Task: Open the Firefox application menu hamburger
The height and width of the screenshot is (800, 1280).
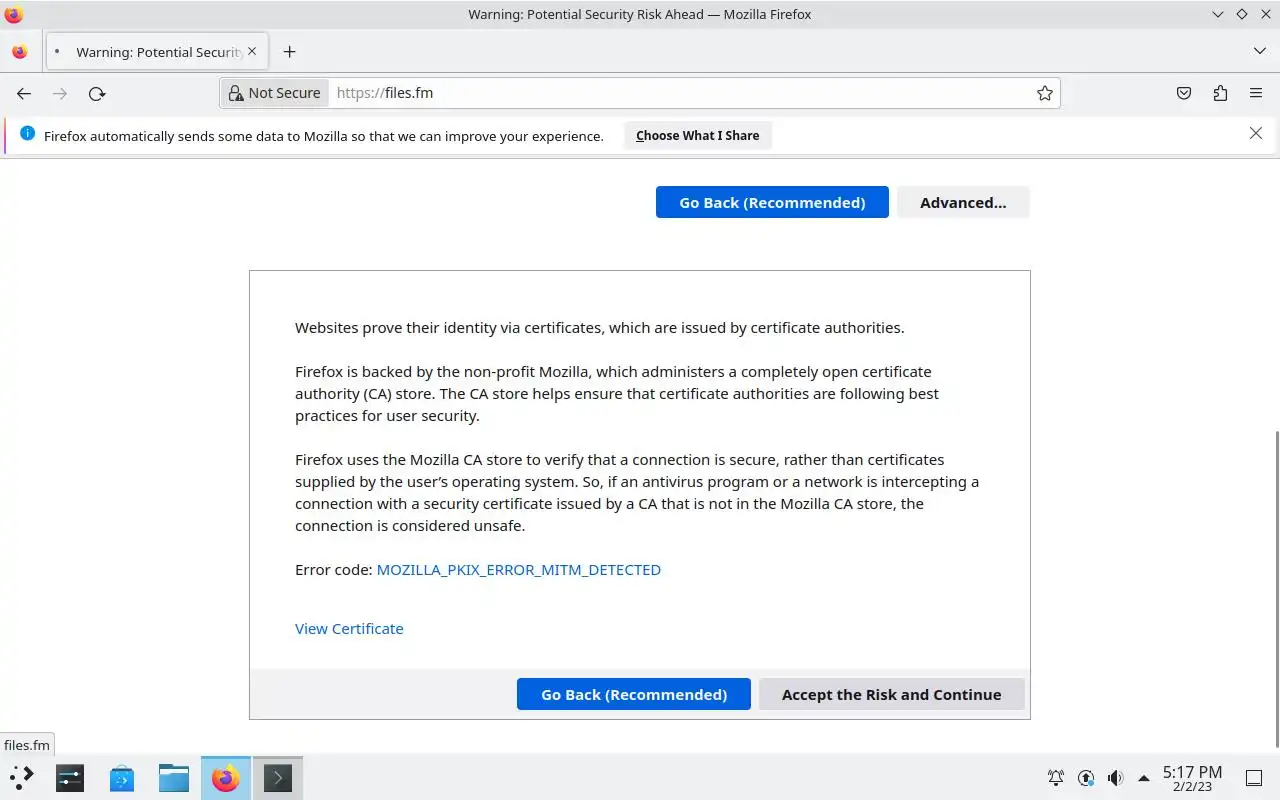Action: (1256, 93)
